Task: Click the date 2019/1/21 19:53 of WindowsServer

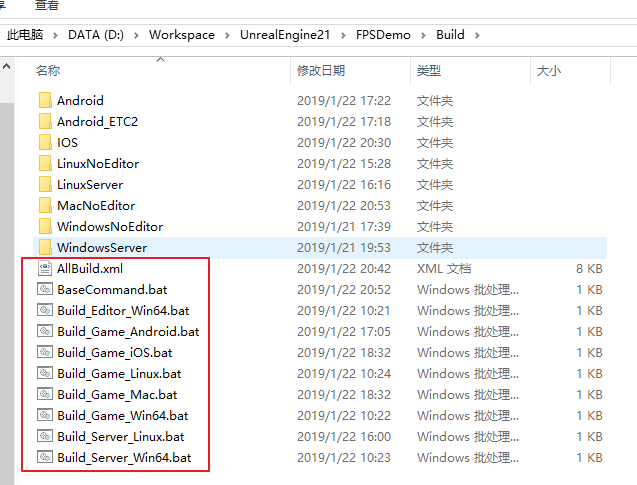Action: [x=344, y=247]
